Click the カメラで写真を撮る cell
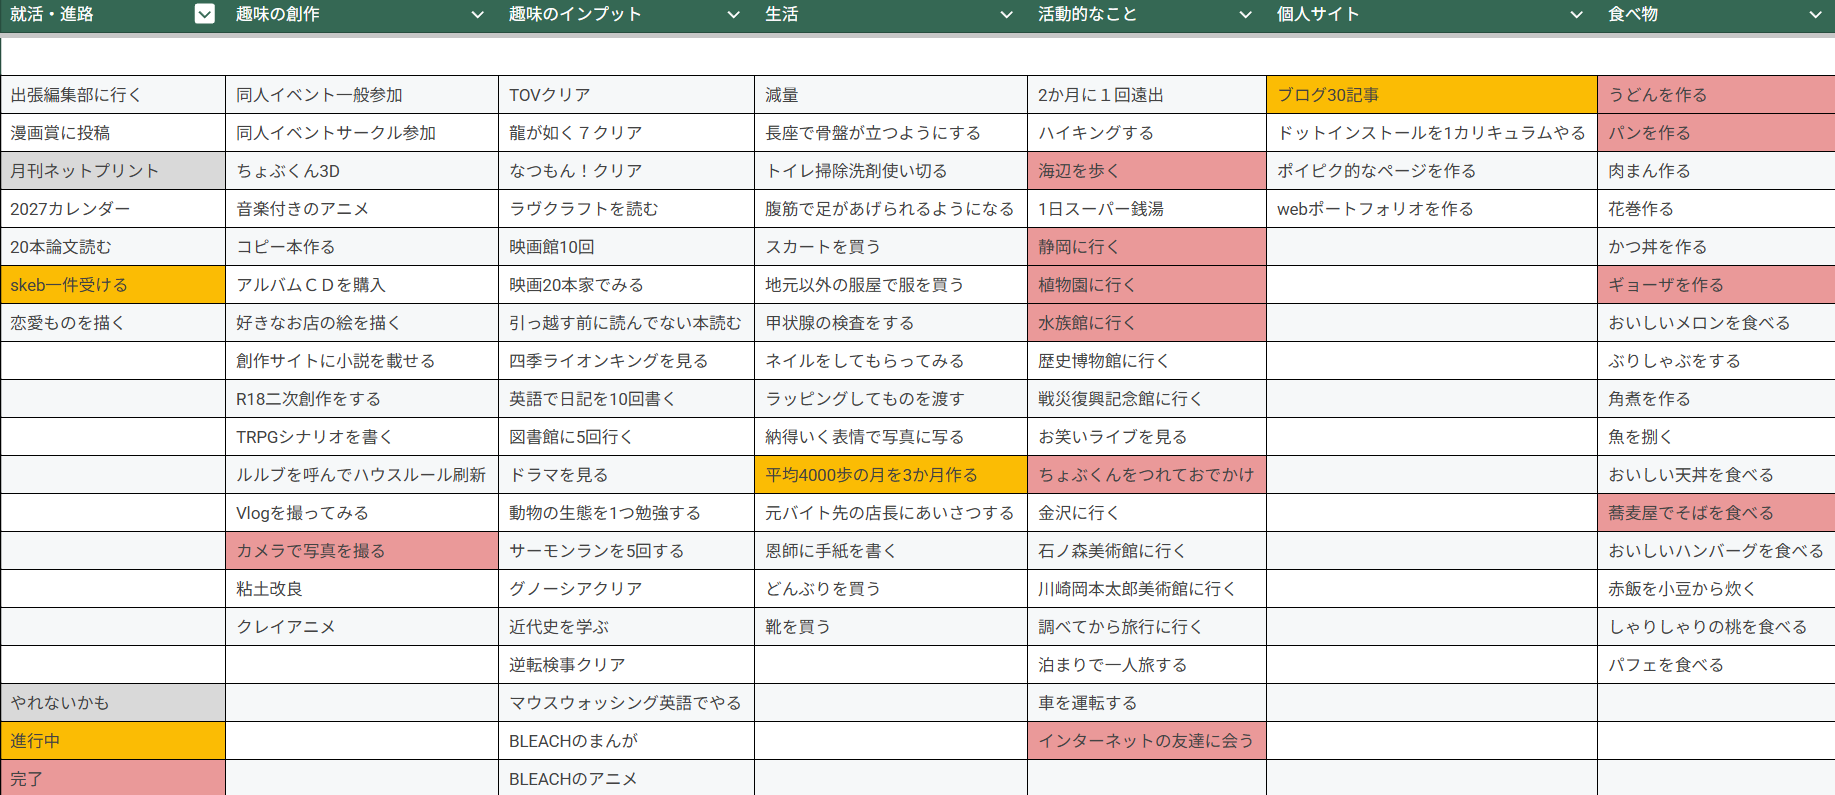The width and height of the screenshot is (1835, 795). click(361, 551)
